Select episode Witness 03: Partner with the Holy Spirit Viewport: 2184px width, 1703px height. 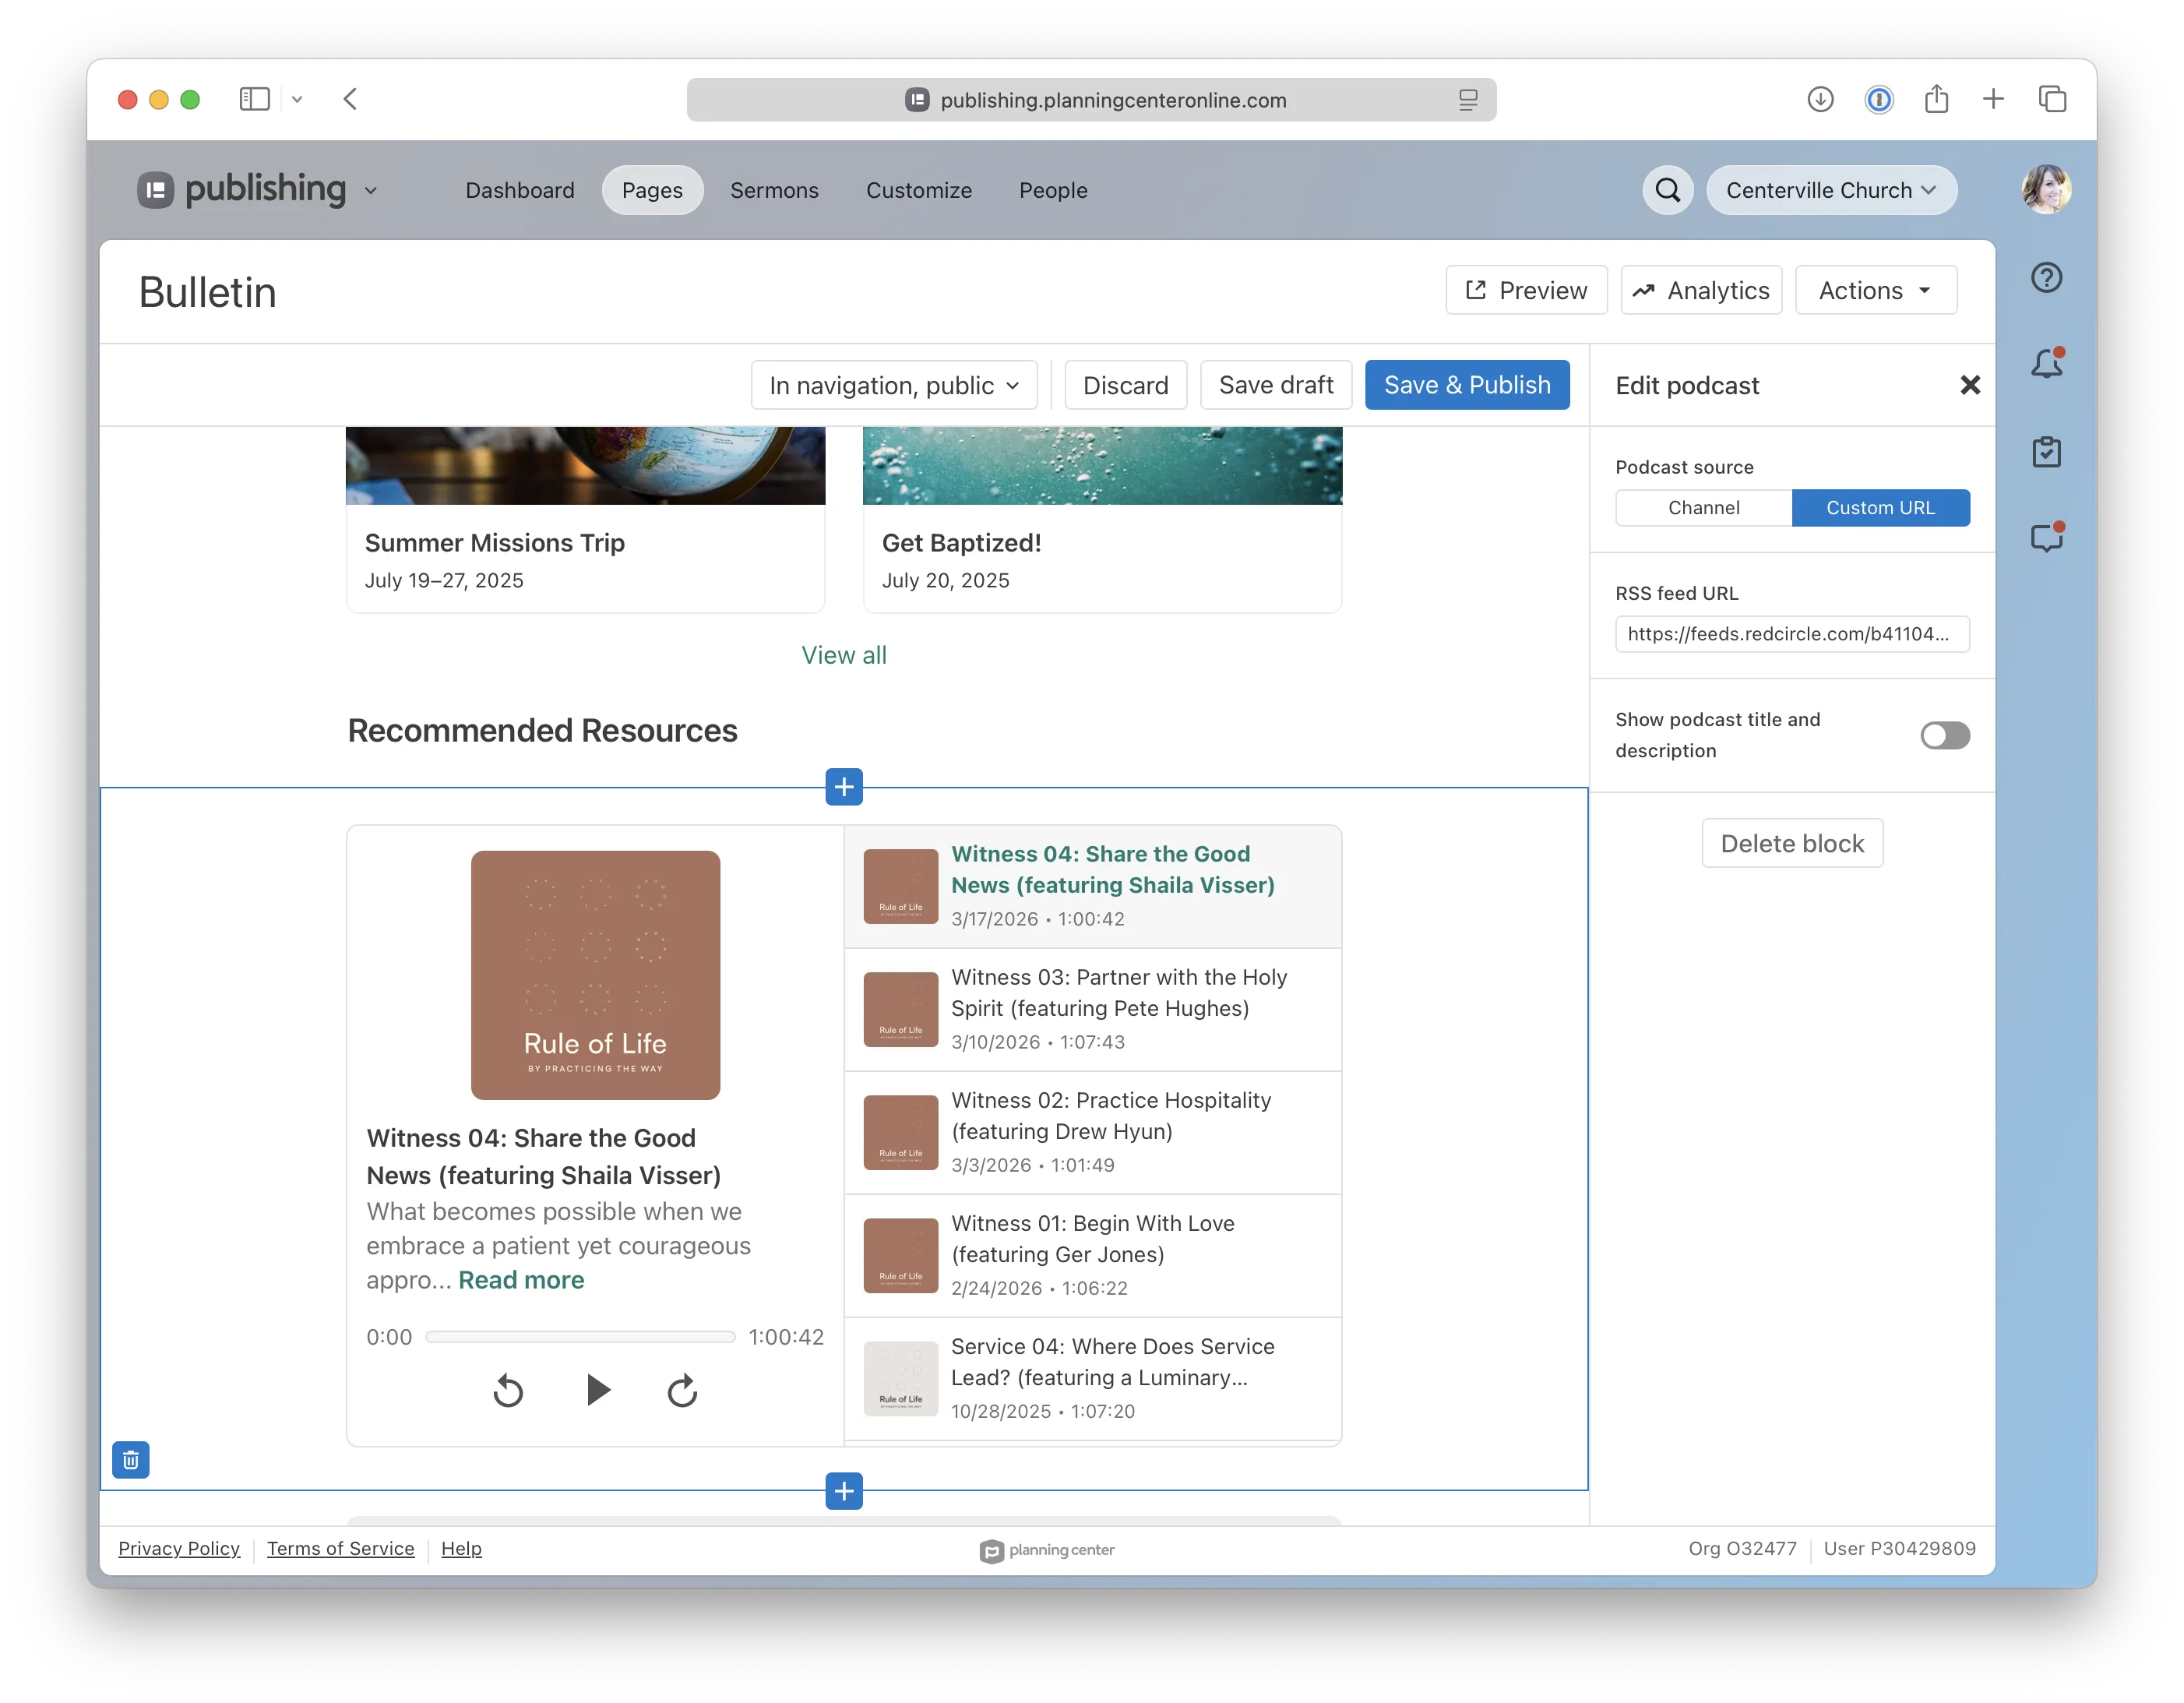coord(1093,1009)
